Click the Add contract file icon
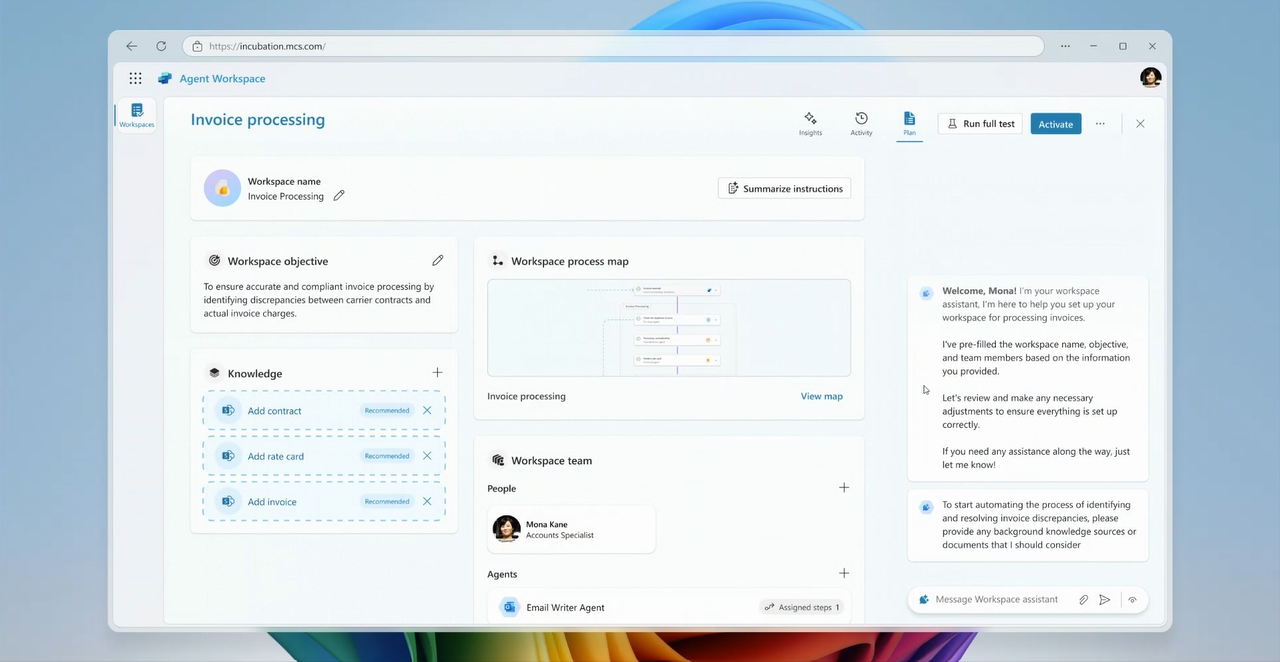This screenshot has width=1280, height=662. pyautogui.click(x=228, y=410)
